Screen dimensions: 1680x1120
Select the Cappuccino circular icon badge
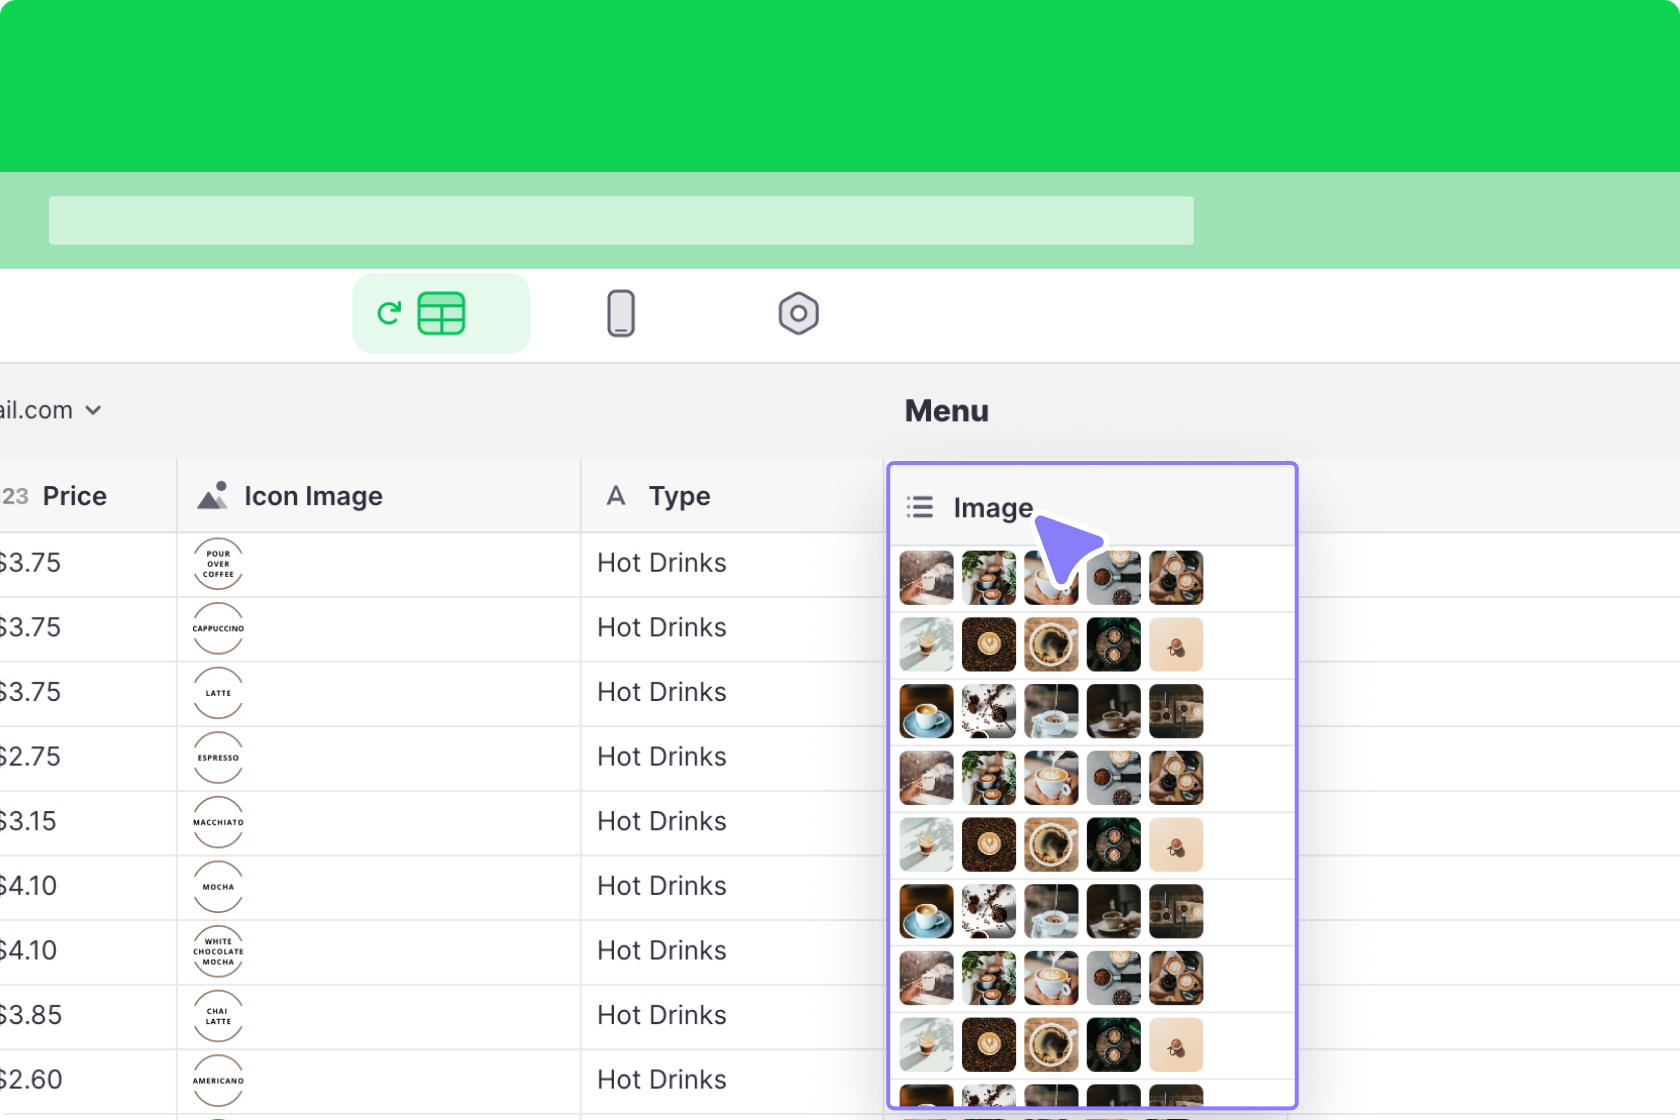point(217,629)
